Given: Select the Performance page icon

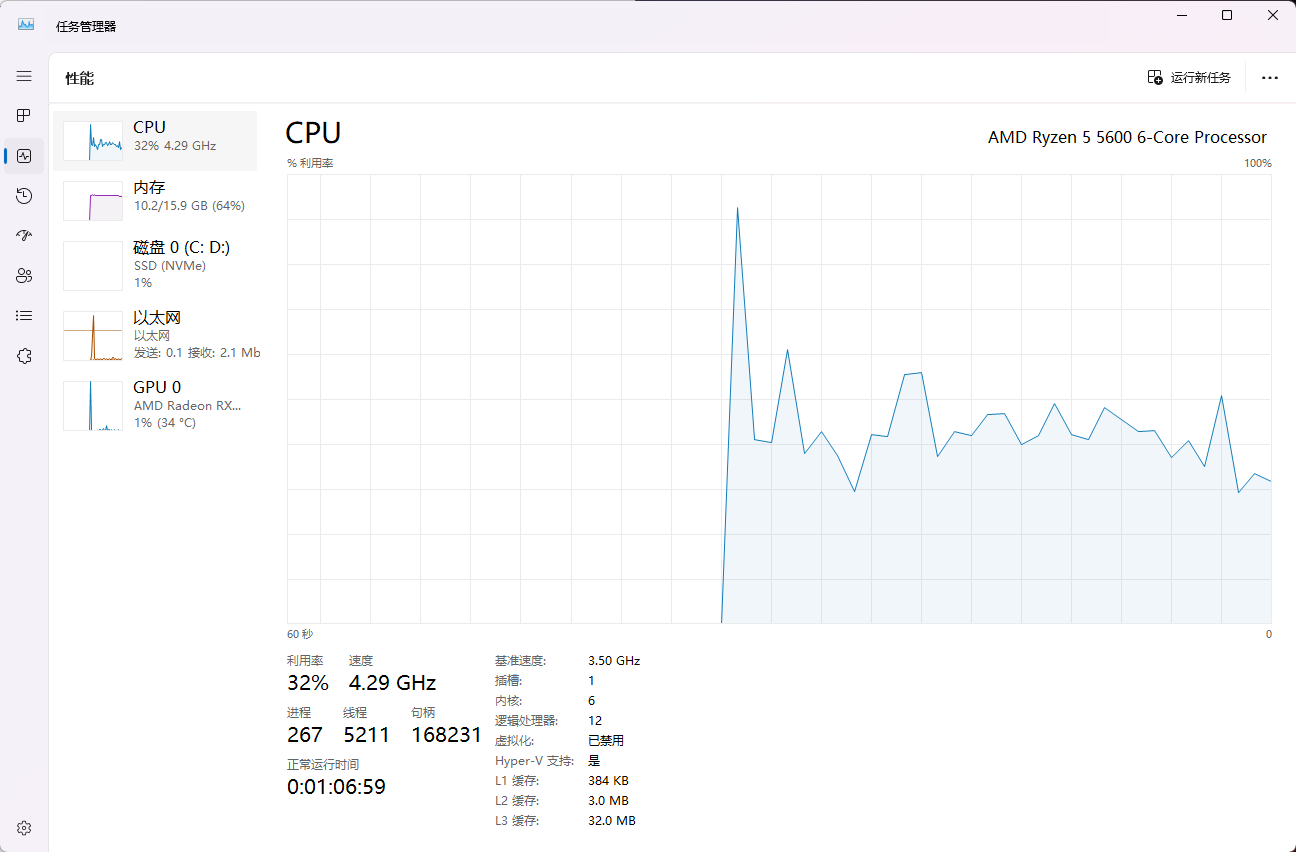Looking at the screenshot, I should click(x=24, y=156).
